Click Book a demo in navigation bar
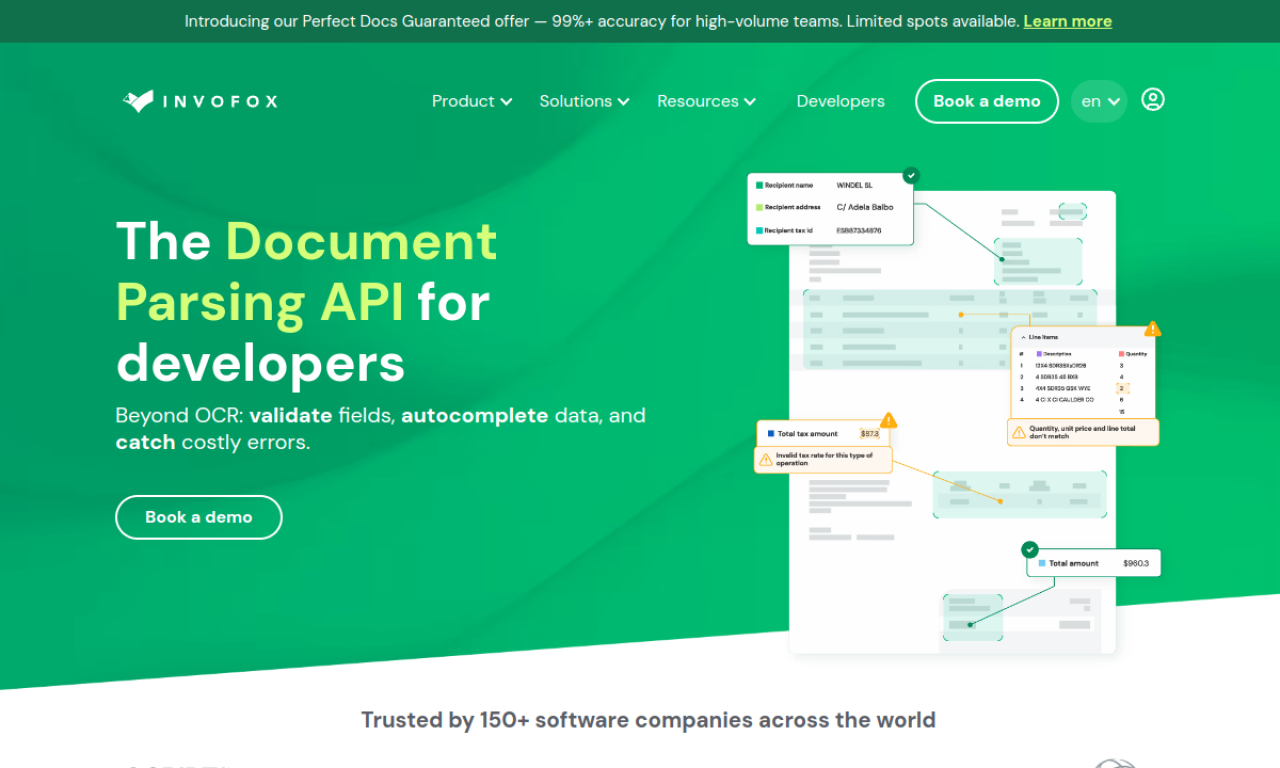 click(986, 101)
